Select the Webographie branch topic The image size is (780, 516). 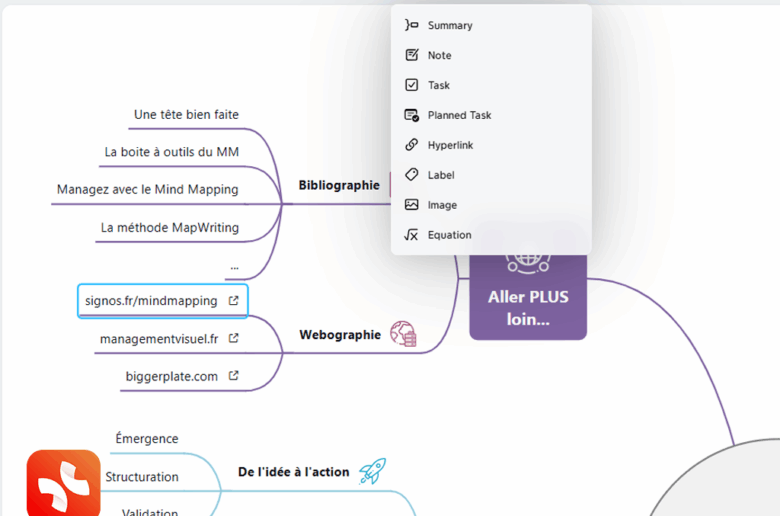(340, 334)
